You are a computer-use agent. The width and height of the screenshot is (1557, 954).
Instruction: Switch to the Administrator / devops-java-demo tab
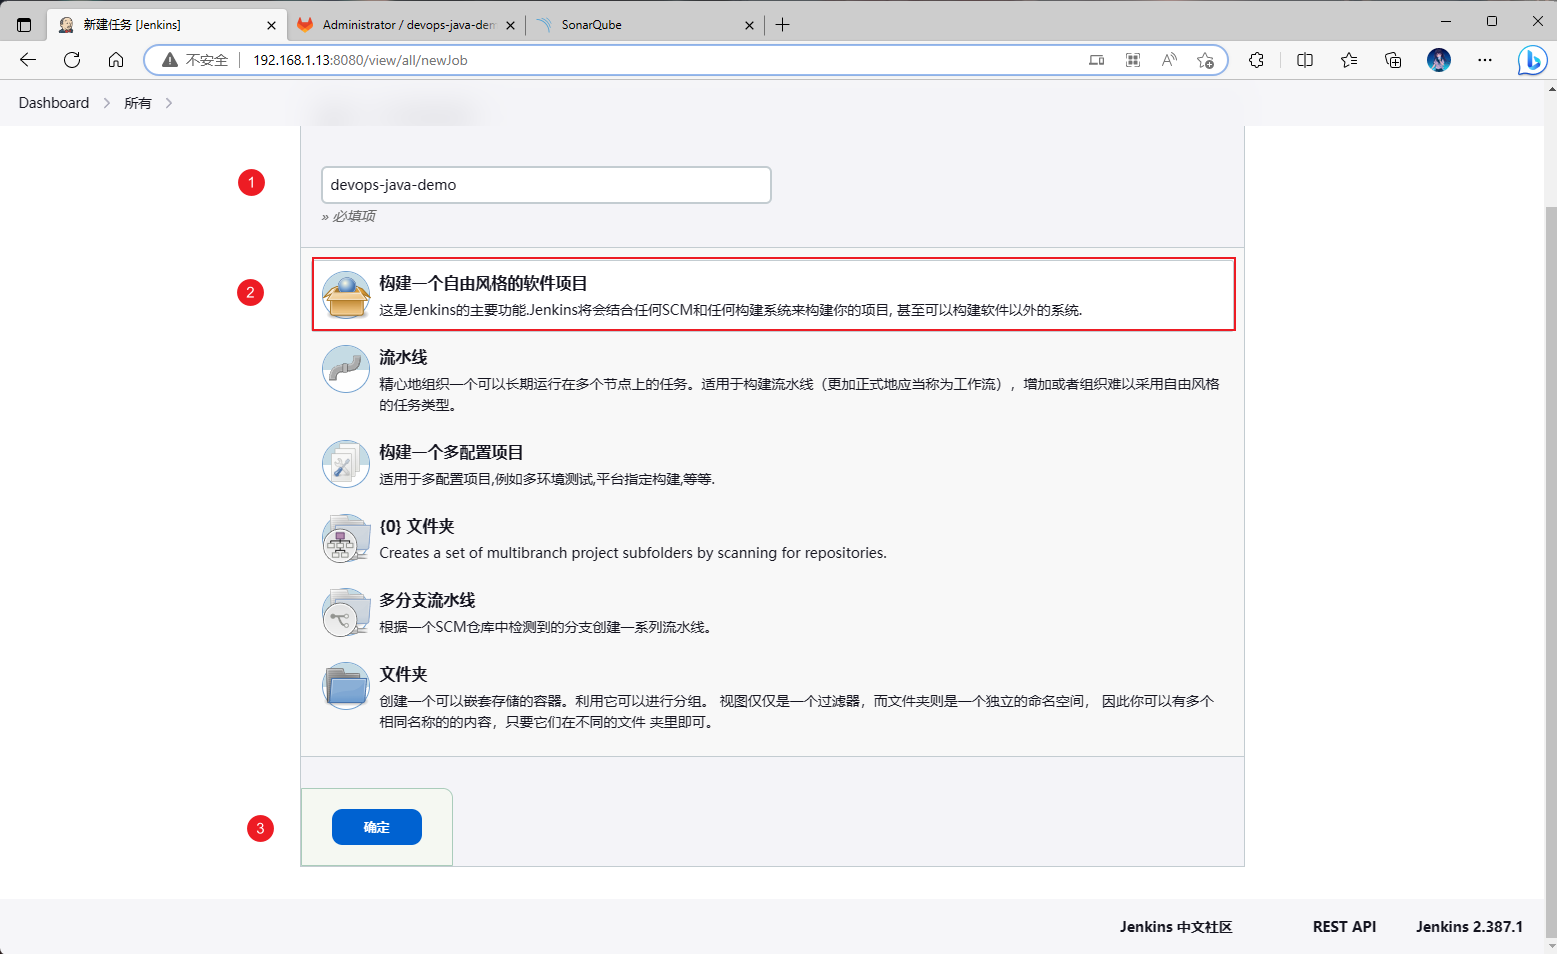tap(406, 25)
